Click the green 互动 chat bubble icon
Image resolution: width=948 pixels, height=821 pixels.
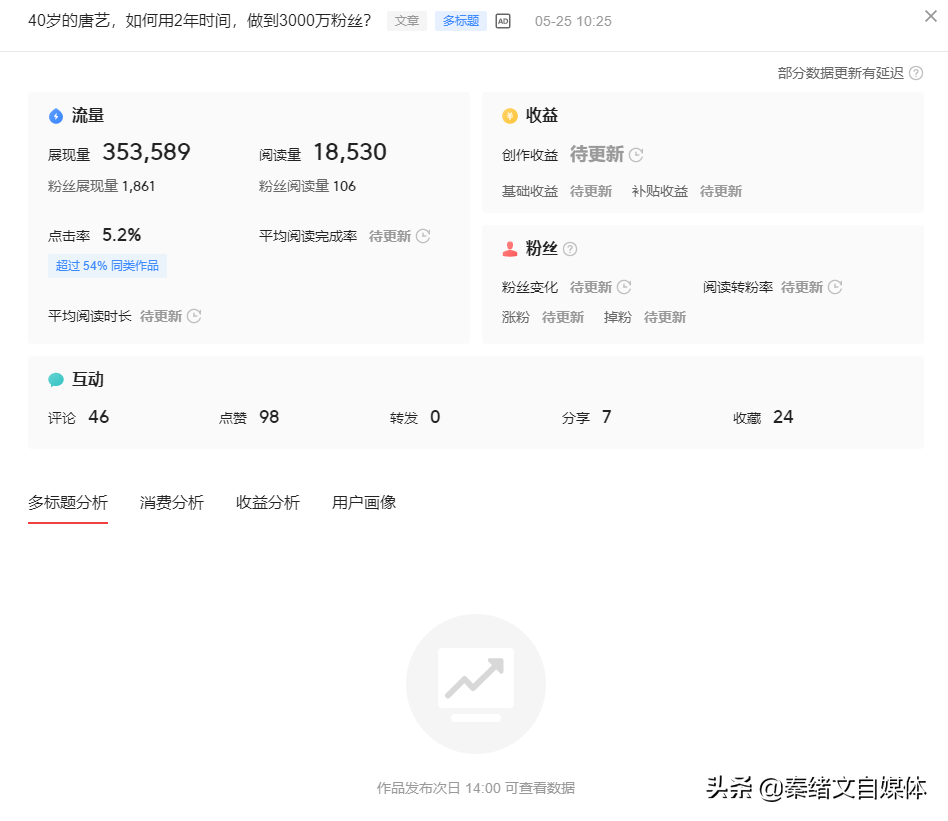point(57,379)
